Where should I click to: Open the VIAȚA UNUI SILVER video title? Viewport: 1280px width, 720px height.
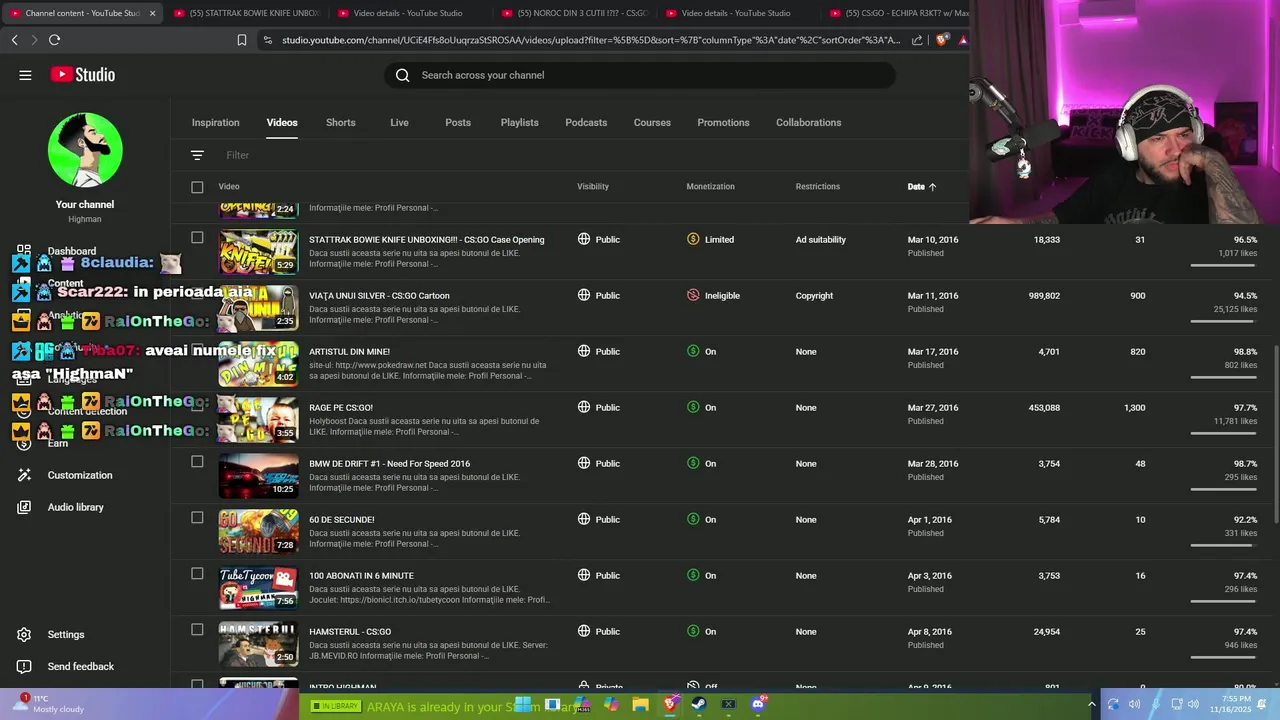[379, 295]
